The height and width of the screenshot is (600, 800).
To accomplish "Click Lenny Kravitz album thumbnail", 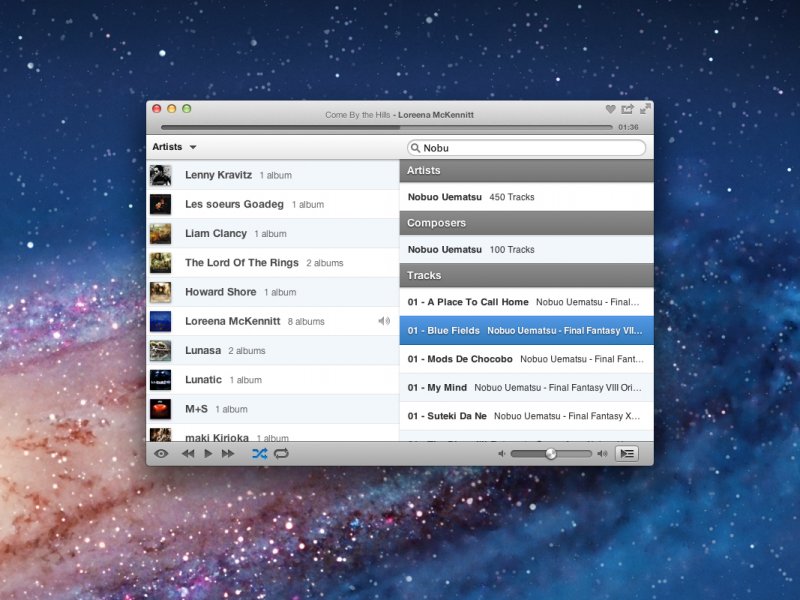I will coord(160,175).
